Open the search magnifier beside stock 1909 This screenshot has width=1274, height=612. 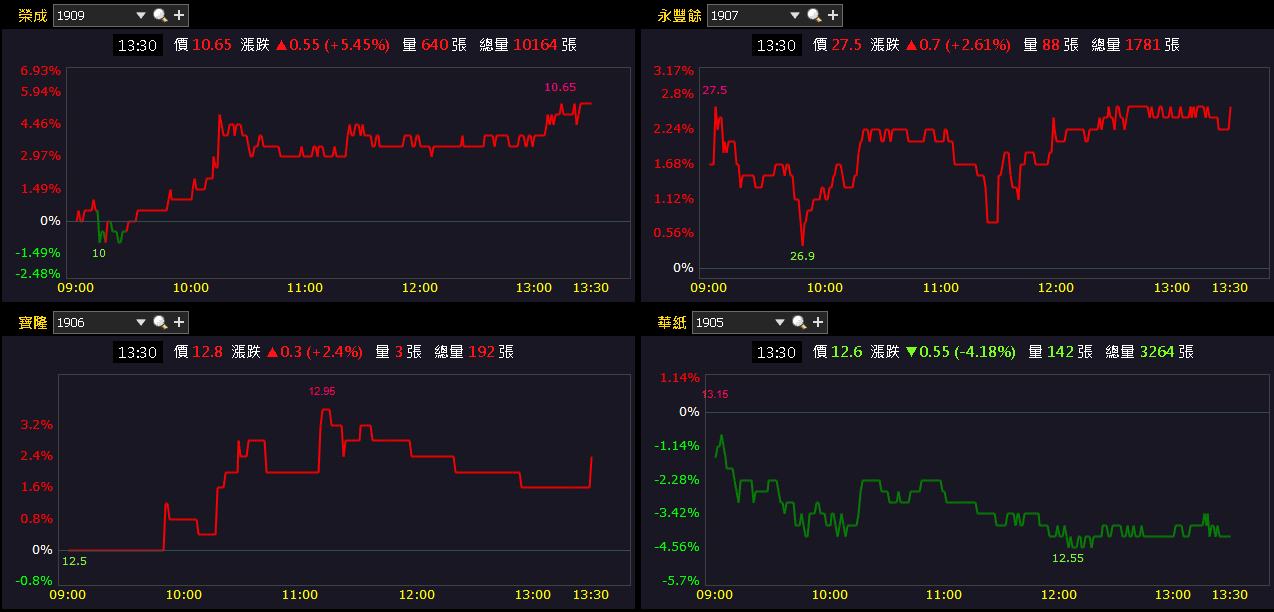(x=160, y=15)
